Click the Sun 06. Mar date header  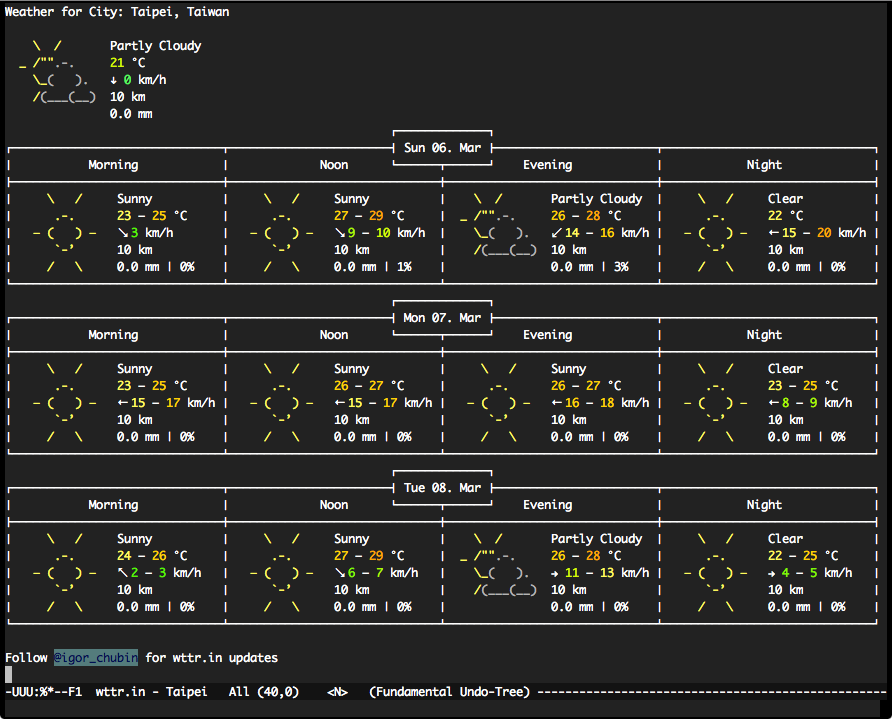point(442,148)
